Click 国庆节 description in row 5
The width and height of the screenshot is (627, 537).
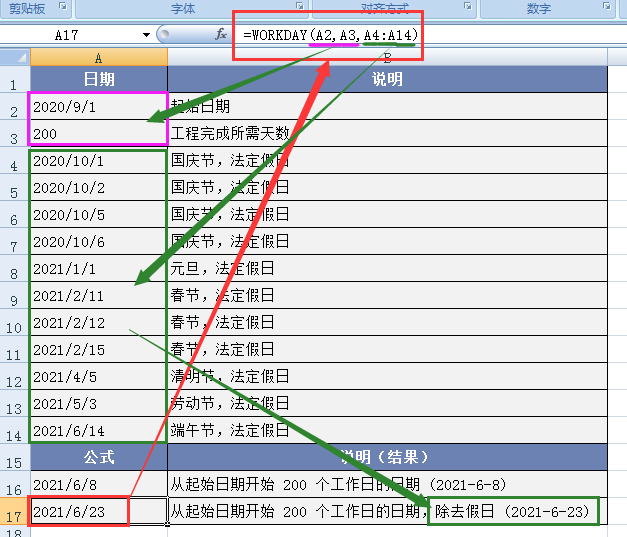[387, 187]
